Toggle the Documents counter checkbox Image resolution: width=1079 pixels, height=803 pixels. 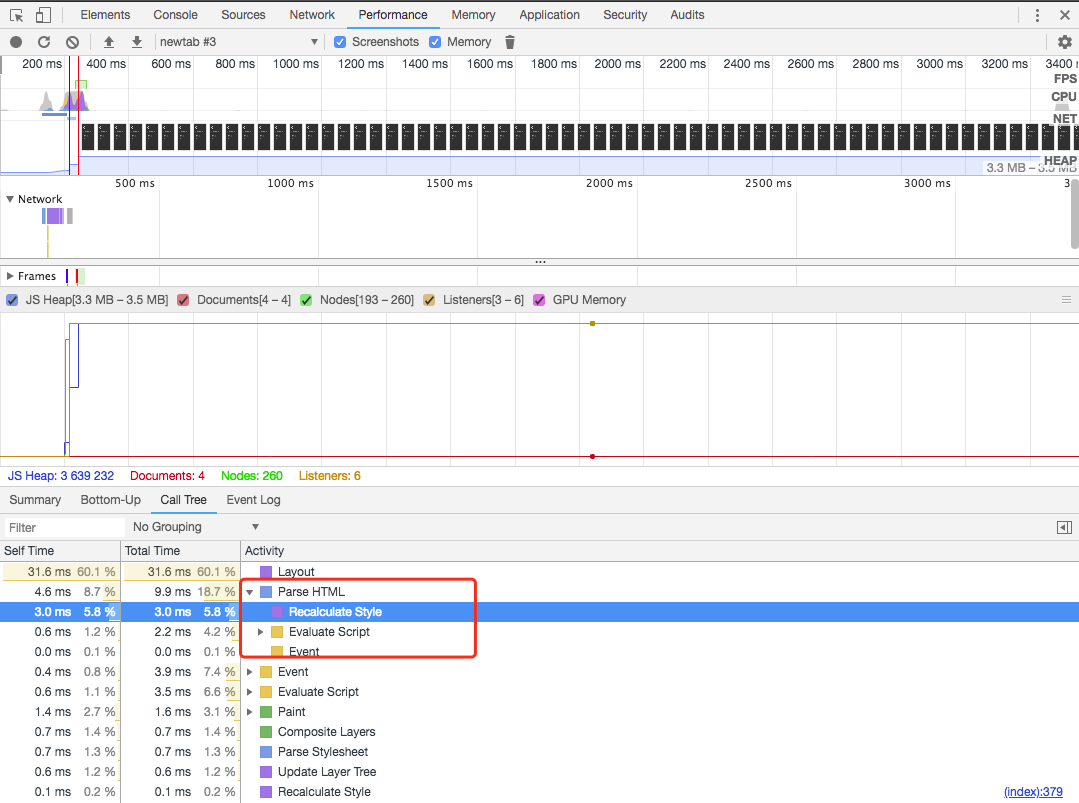point(183,300)
